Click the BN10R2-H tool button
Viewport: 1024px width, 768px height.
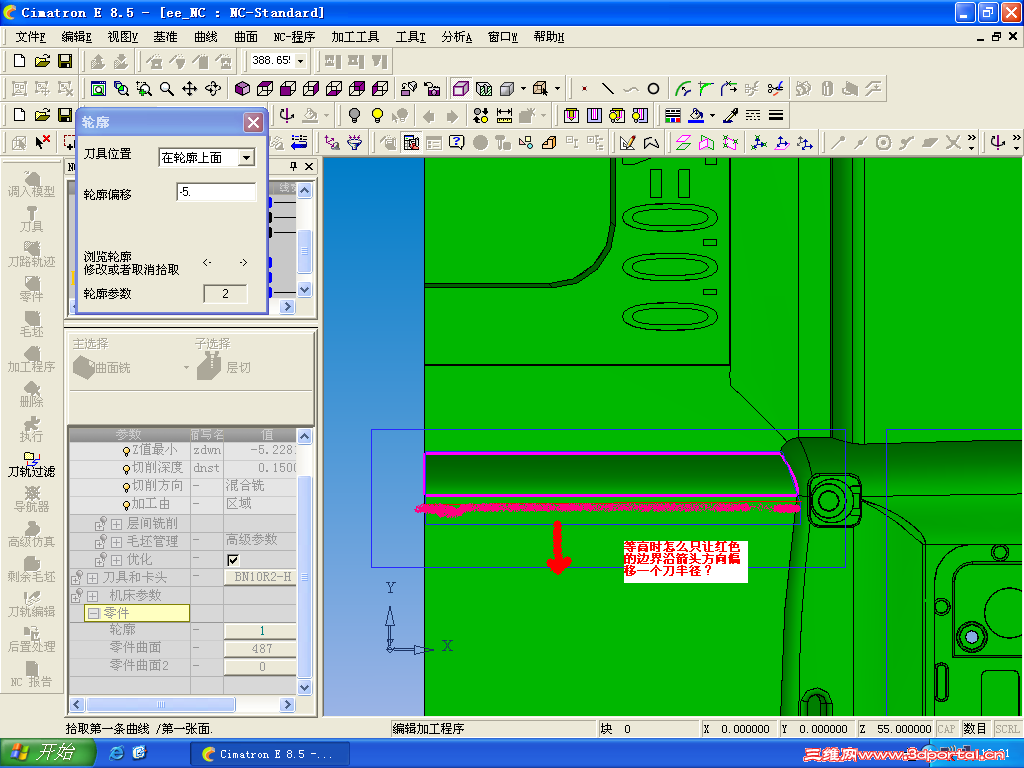coord(261,577)
